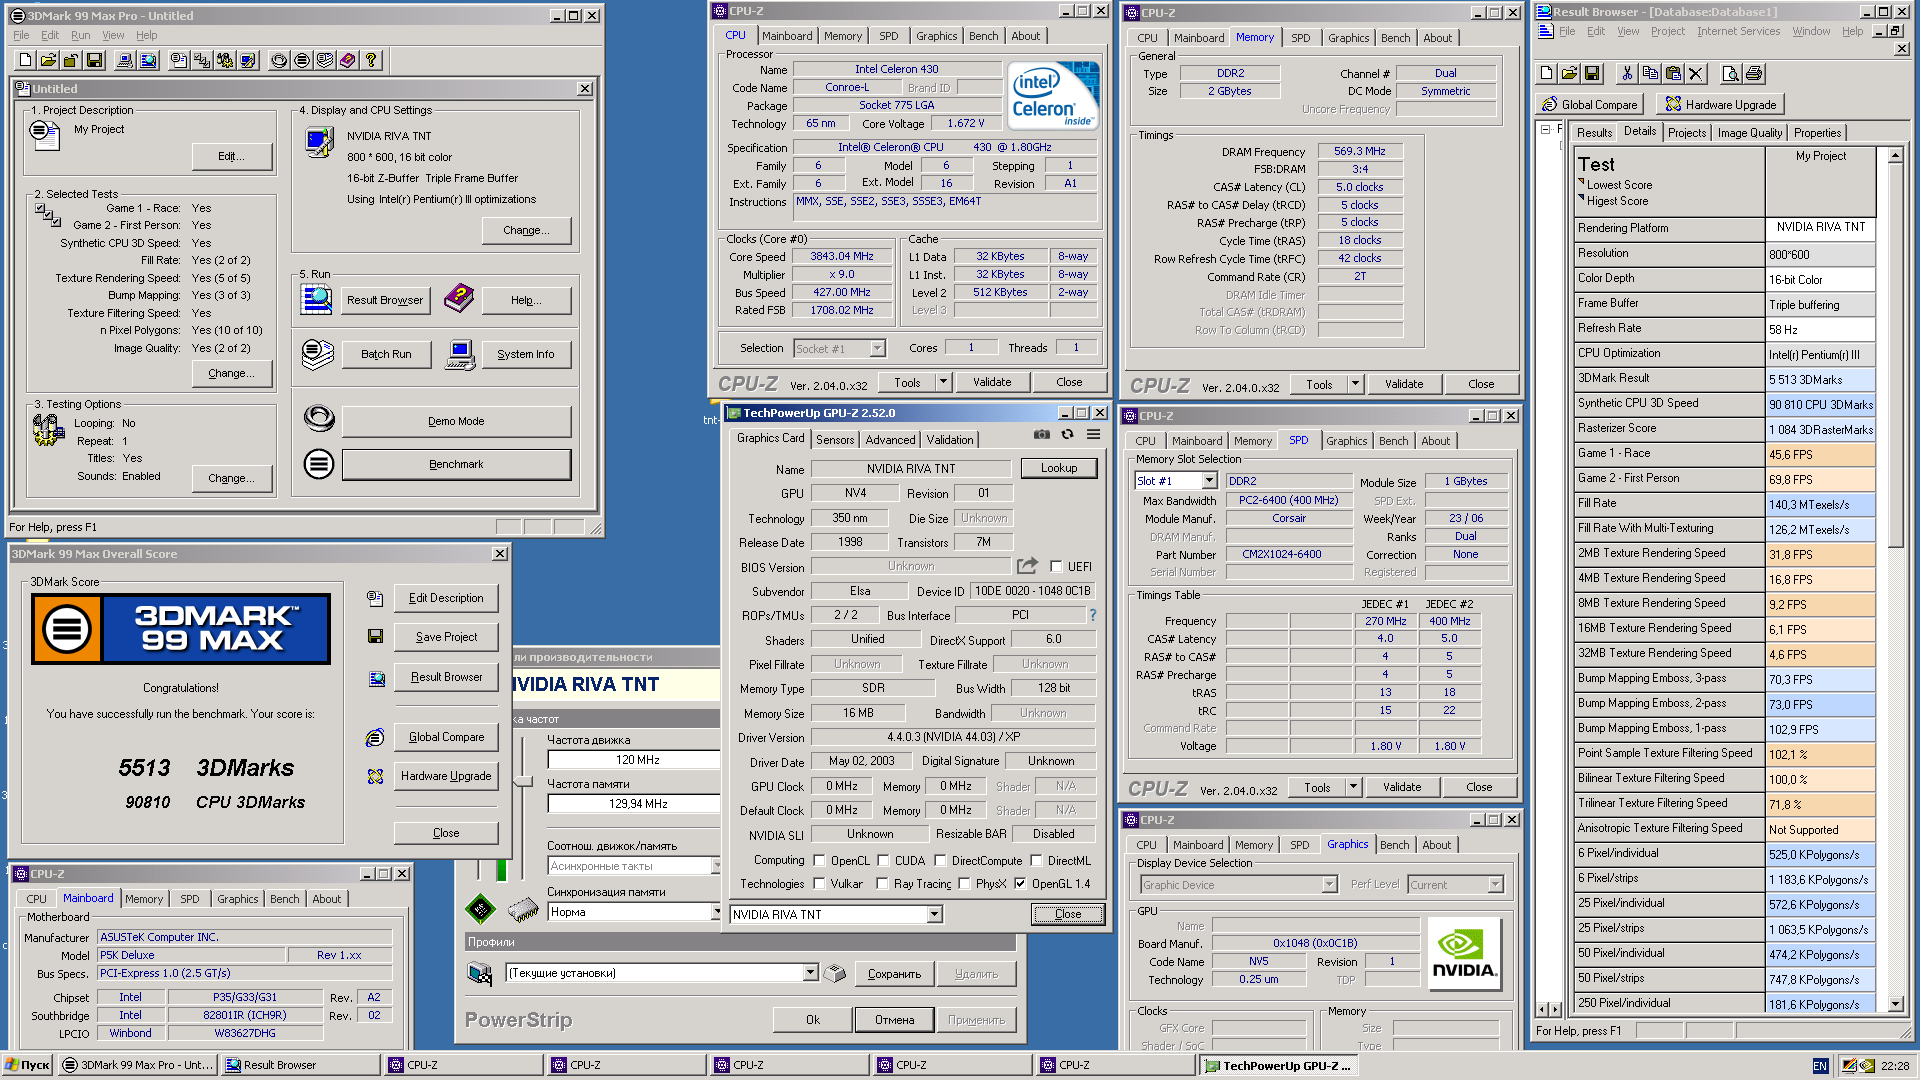Click result browser magnifier icon in 3DMark toolbar

(148, 60)
